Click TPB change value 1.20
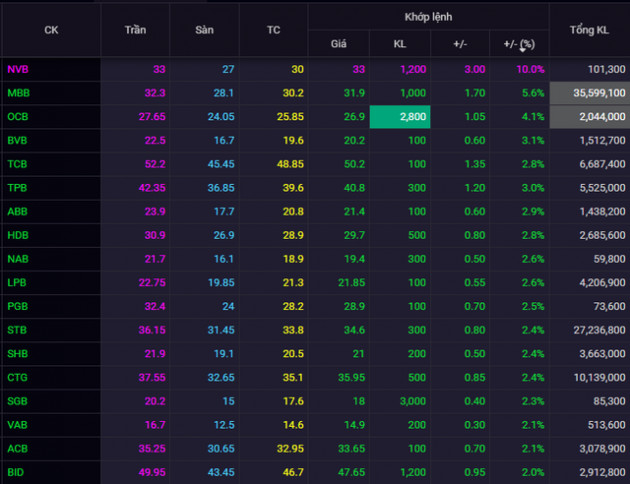630x484 pixels. coord(475,188)
